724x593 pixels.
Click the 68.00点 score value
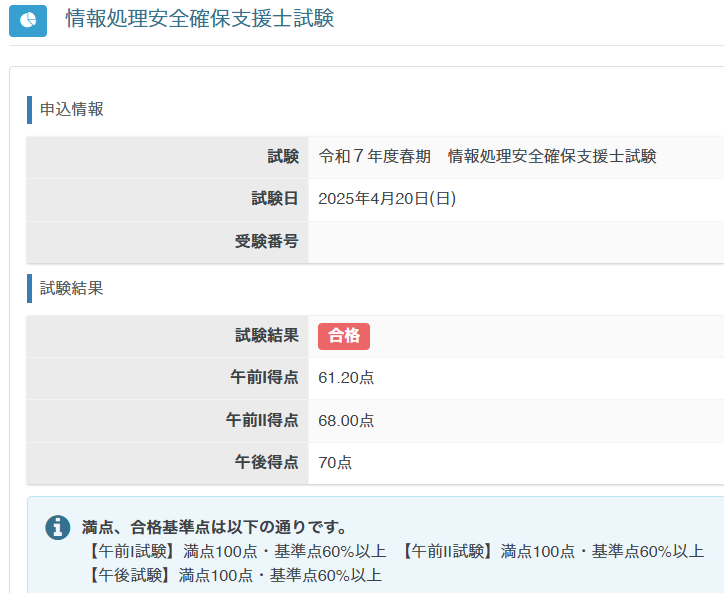point(346,421)
